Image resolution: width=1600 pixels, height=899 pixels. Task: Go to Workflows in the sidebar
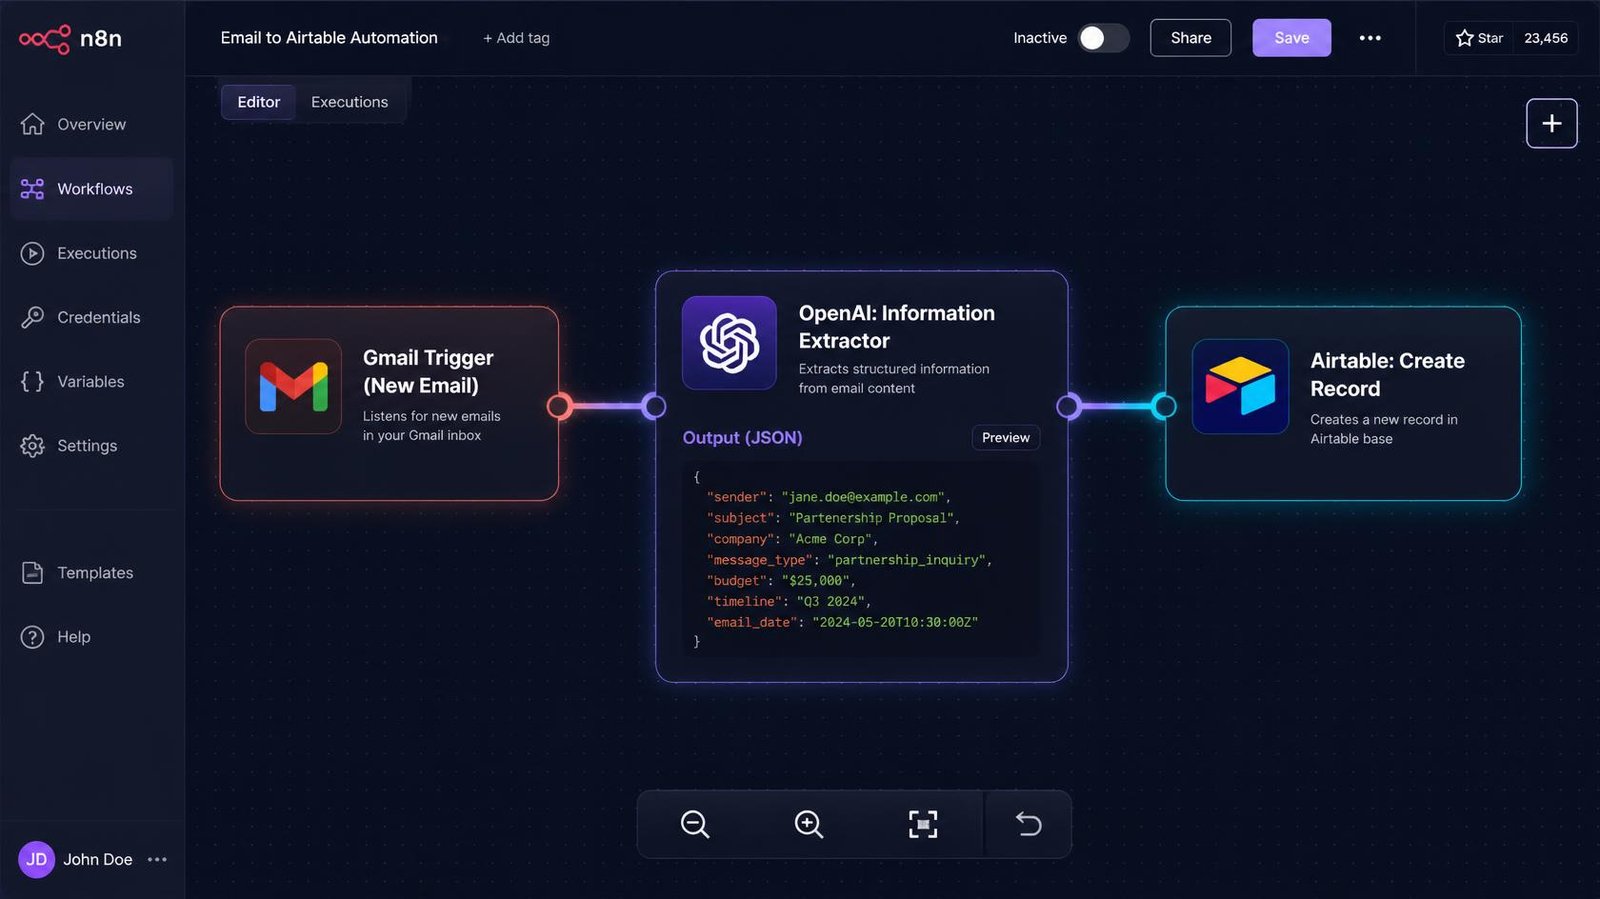click(x=91, y=189)
